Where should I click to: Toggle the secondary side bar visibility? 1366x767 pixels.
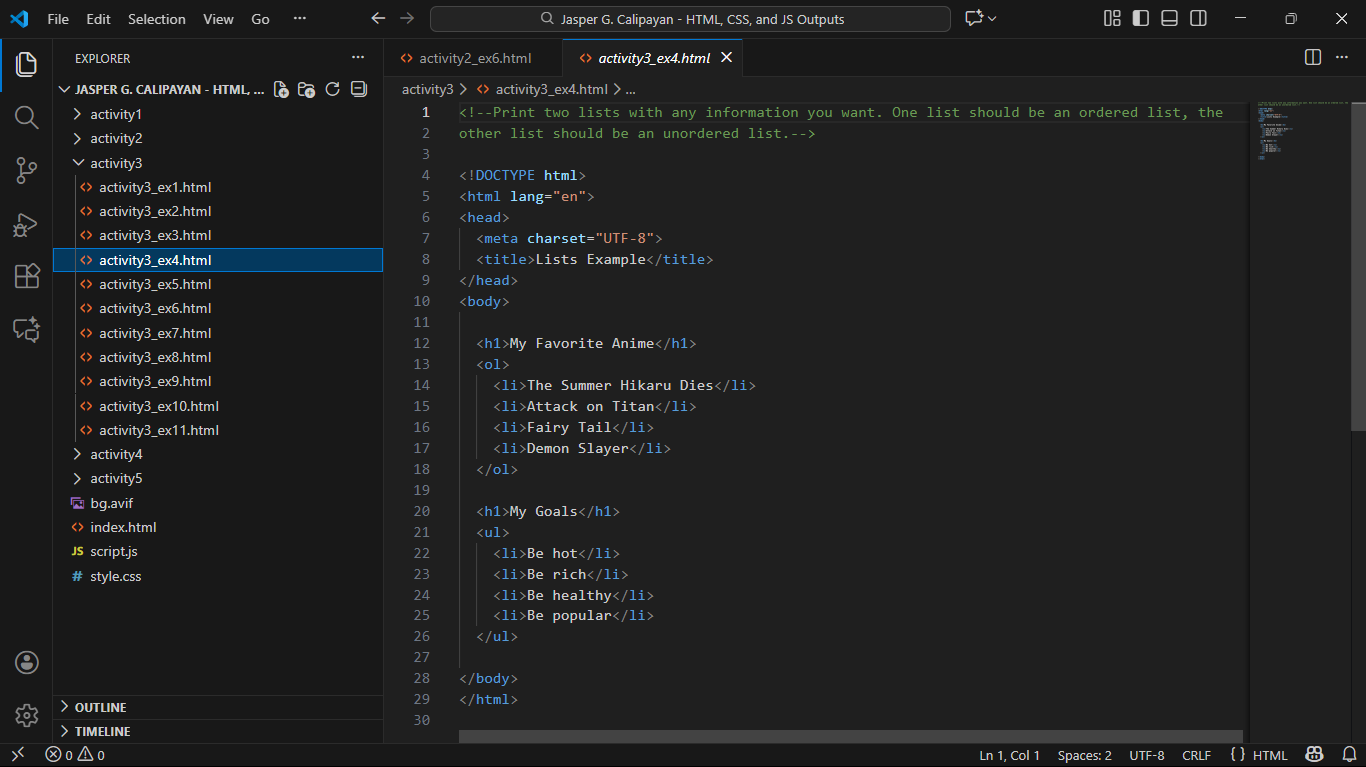(x=1198, y=19)
